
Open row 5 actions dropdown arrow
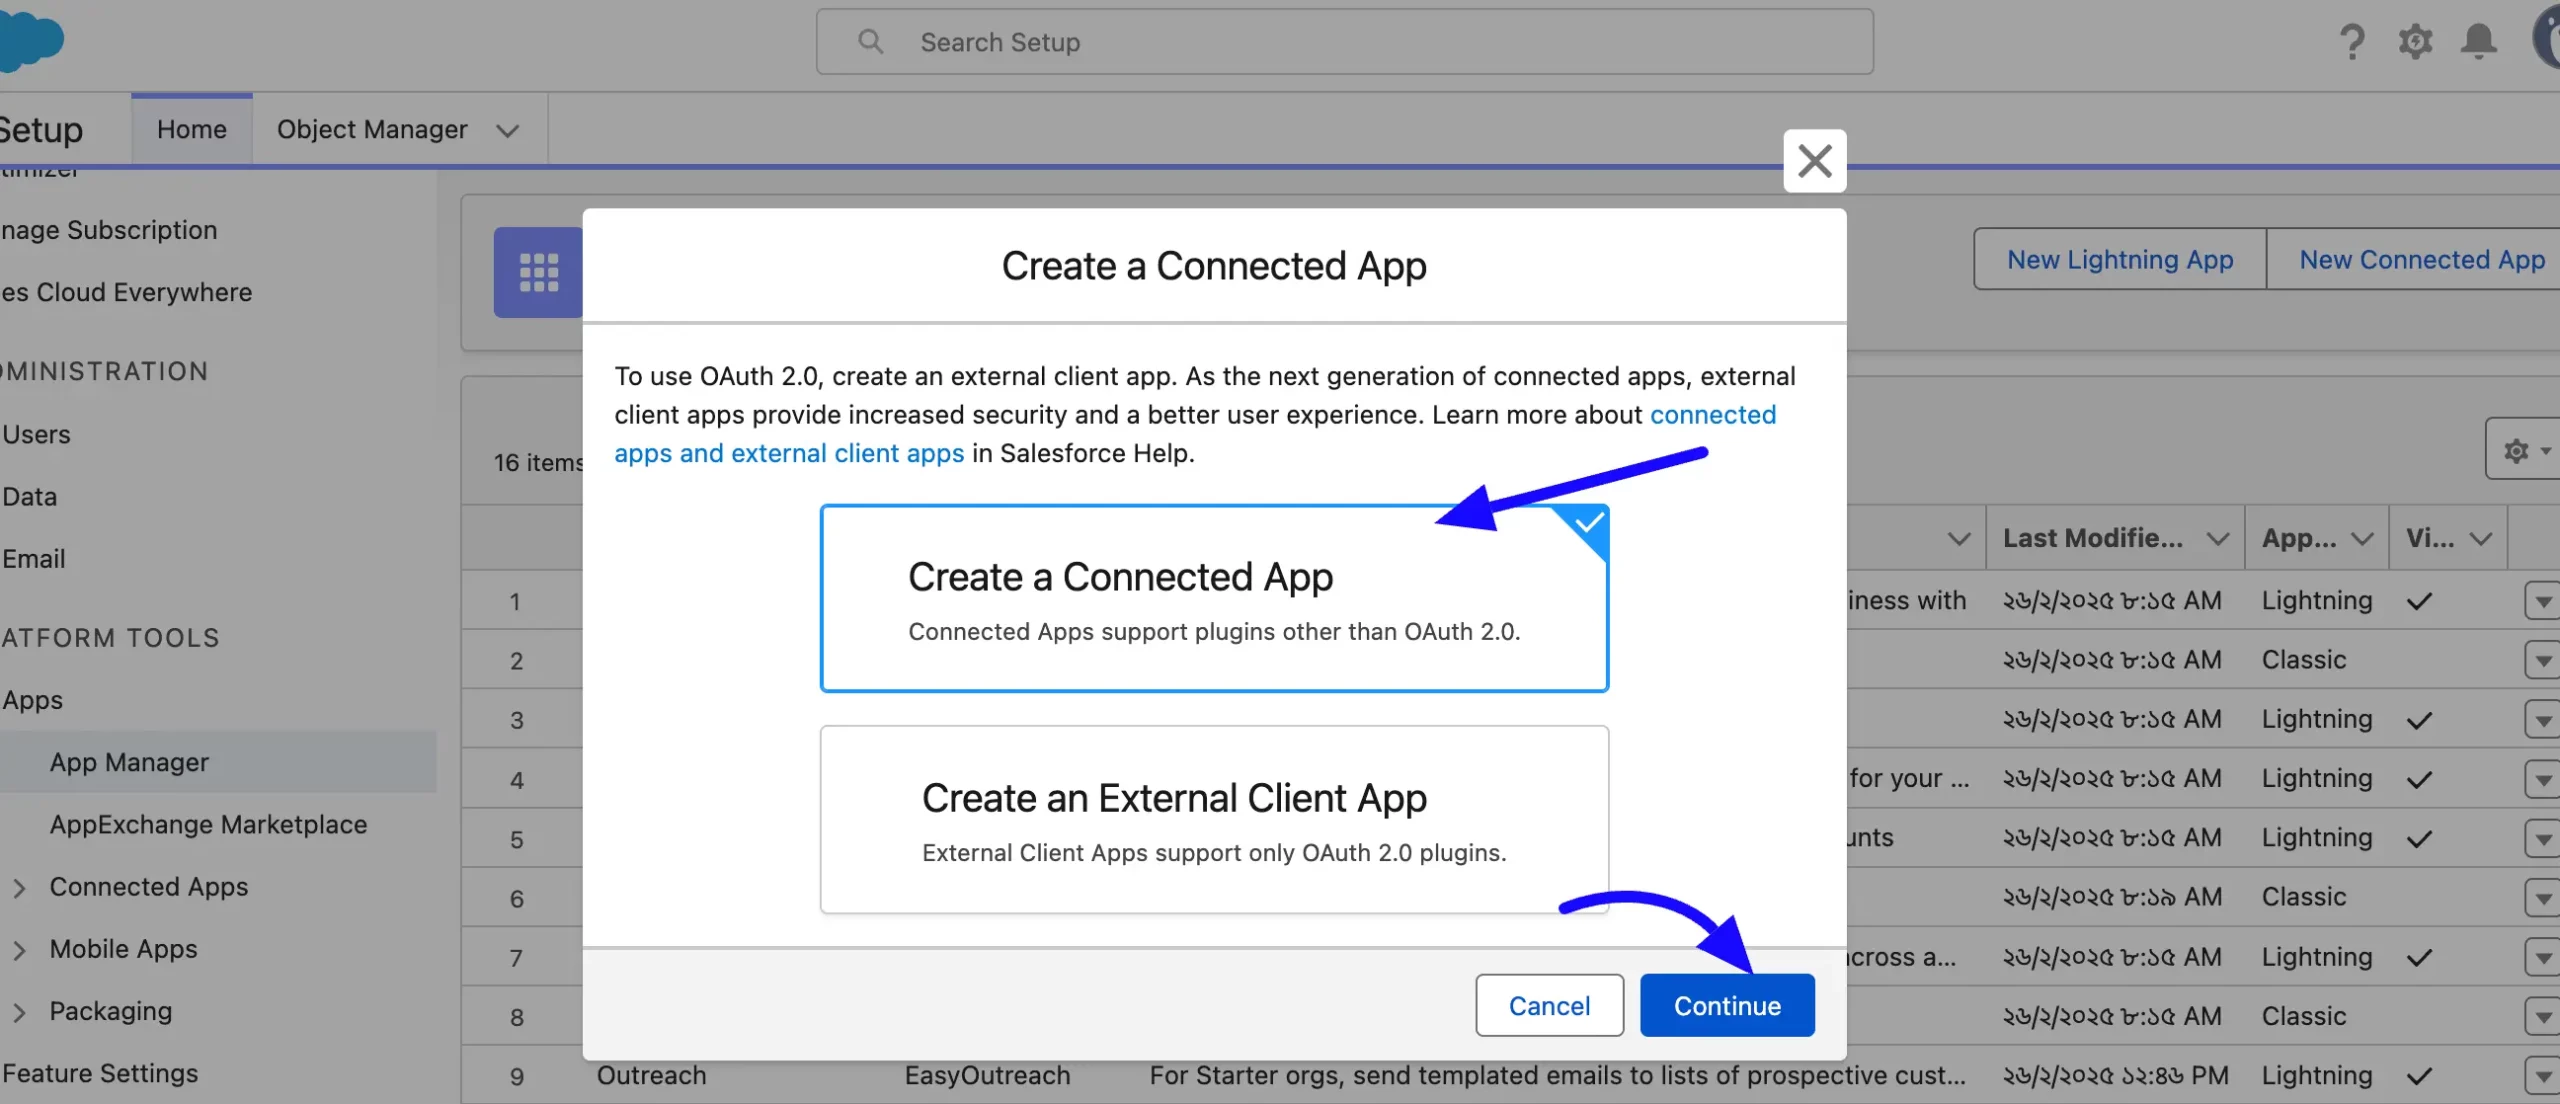[2541, 838]
